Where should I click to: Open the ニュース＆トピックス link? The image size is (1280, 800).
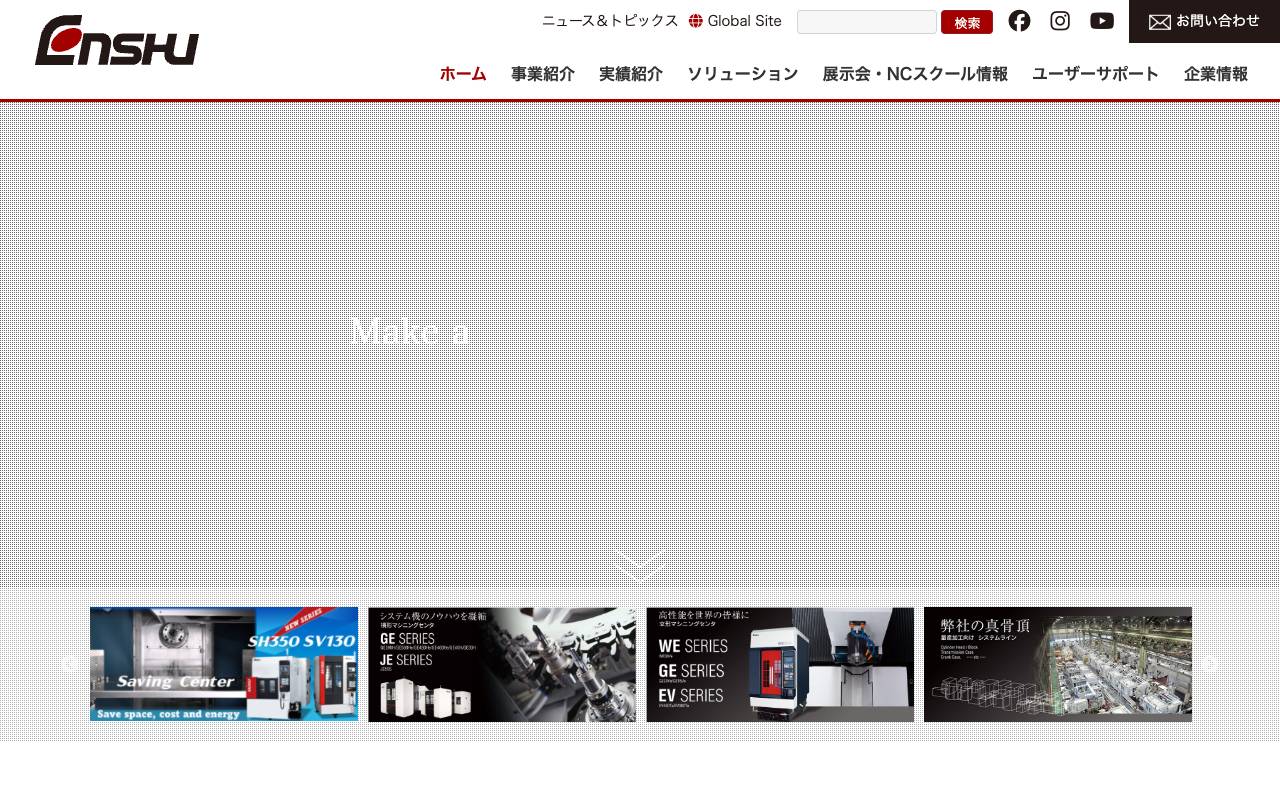tap(609, 20)
